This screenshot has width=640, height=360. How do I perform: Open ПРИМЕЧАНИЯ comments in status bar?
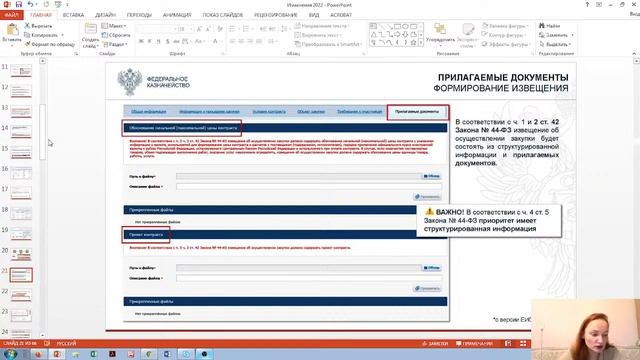(474, 344)
